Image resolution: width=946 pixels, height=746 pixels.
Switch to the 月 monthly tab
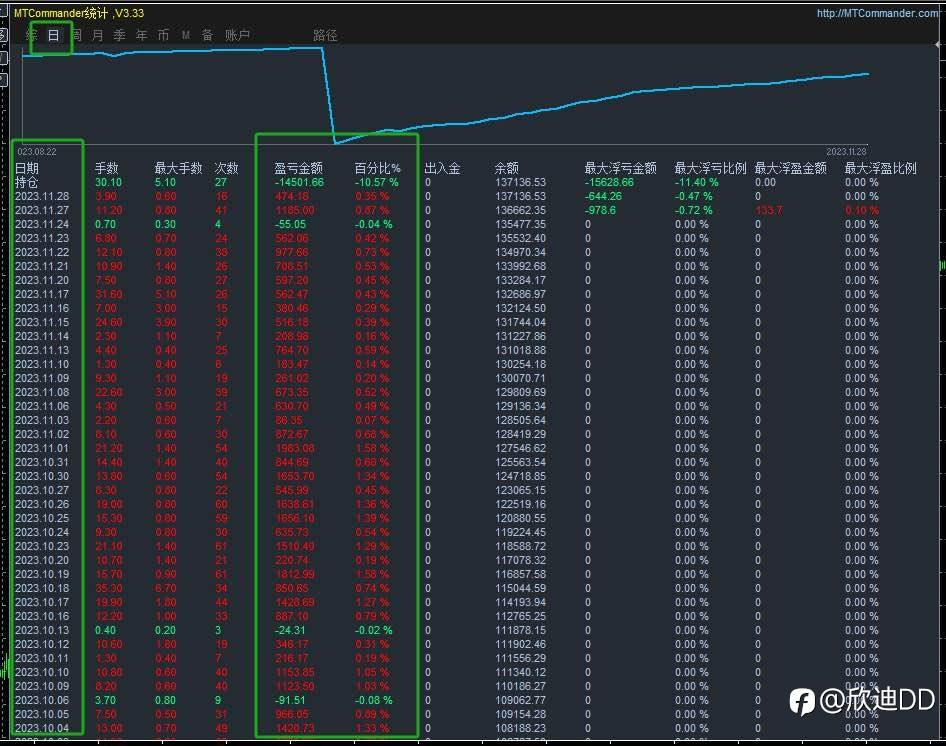(98, 35)
